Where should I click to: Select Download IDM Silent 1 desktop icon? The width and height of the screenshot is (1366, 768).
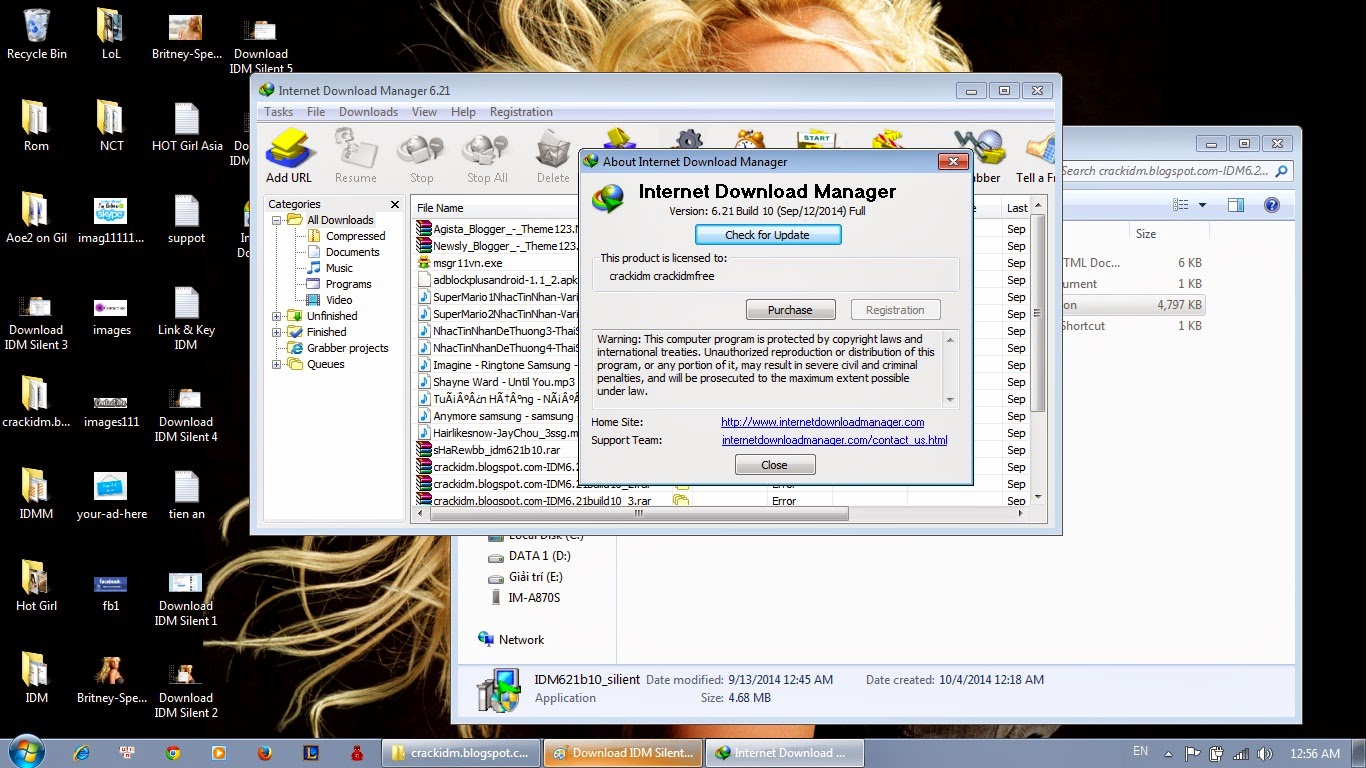186,597
